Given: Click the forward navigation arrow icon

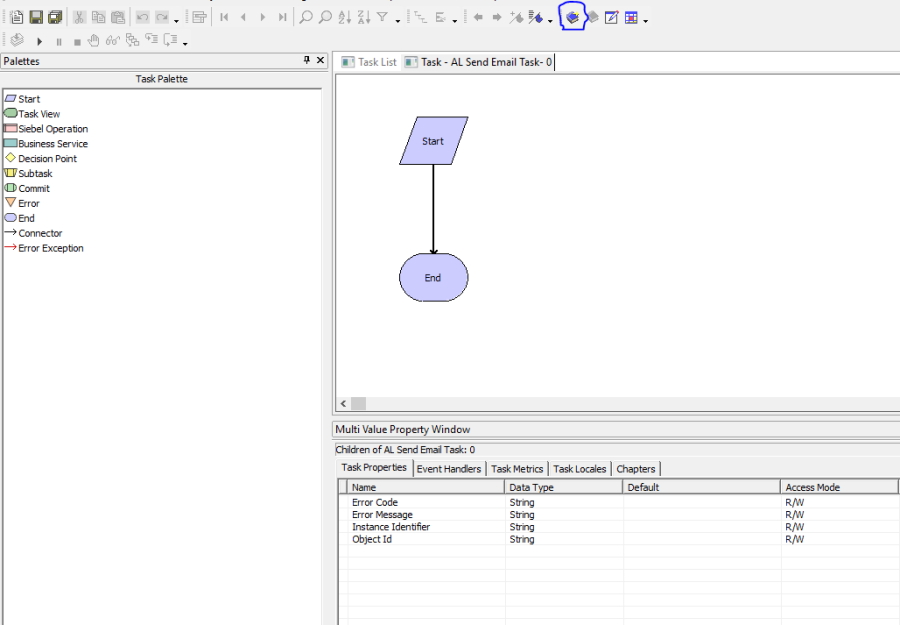Looking at the screenshot, I should click(x=497, y=18).
